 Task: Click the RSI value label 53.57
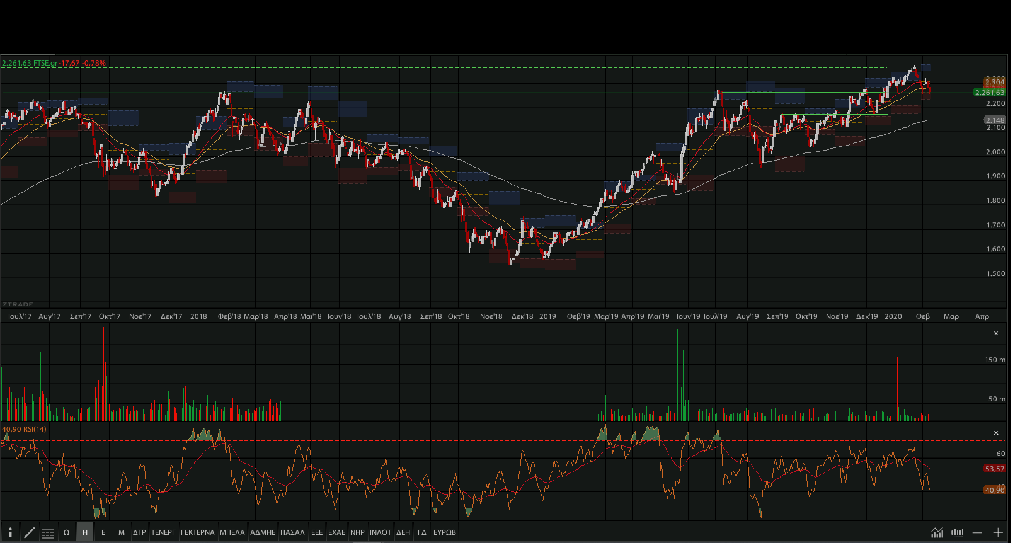[993, 467]
